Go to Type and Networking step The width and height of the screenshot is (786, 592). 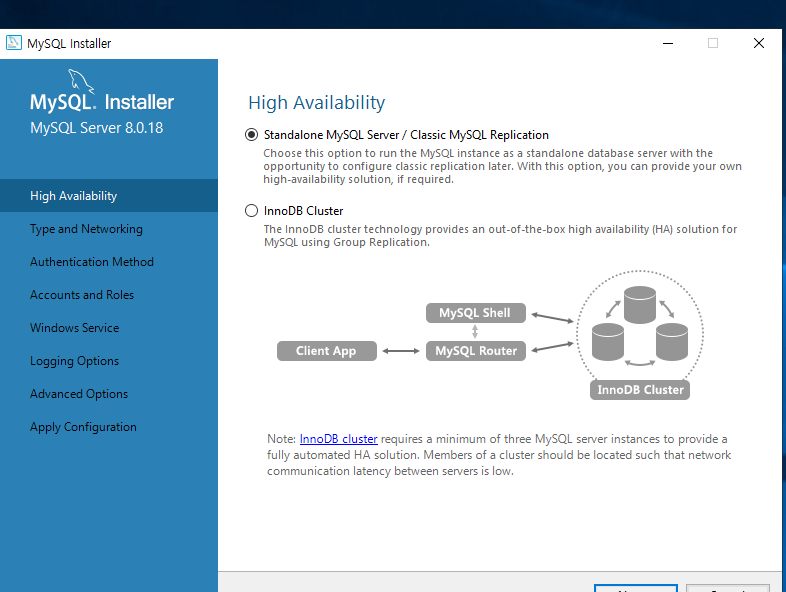(109, 229)
